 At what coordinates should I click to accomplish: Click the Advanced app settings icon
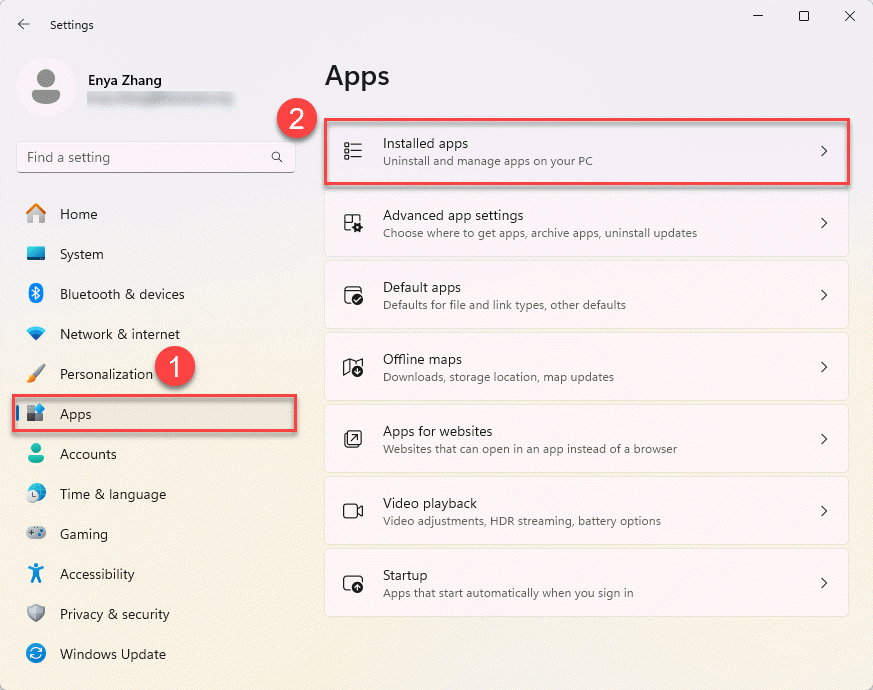tap(353, 223)
